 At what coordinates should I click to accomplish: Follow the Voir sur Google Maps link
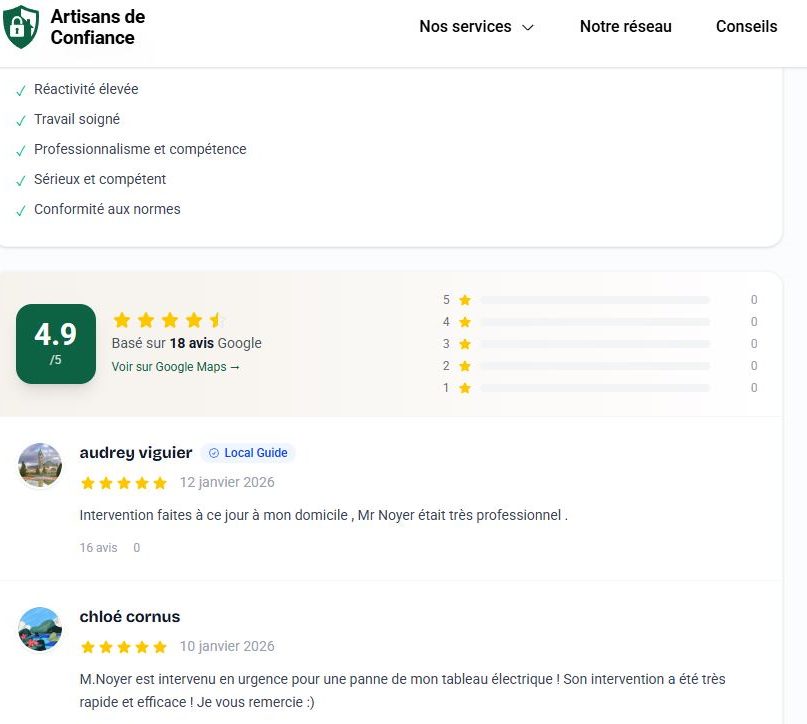click(176, 367)
